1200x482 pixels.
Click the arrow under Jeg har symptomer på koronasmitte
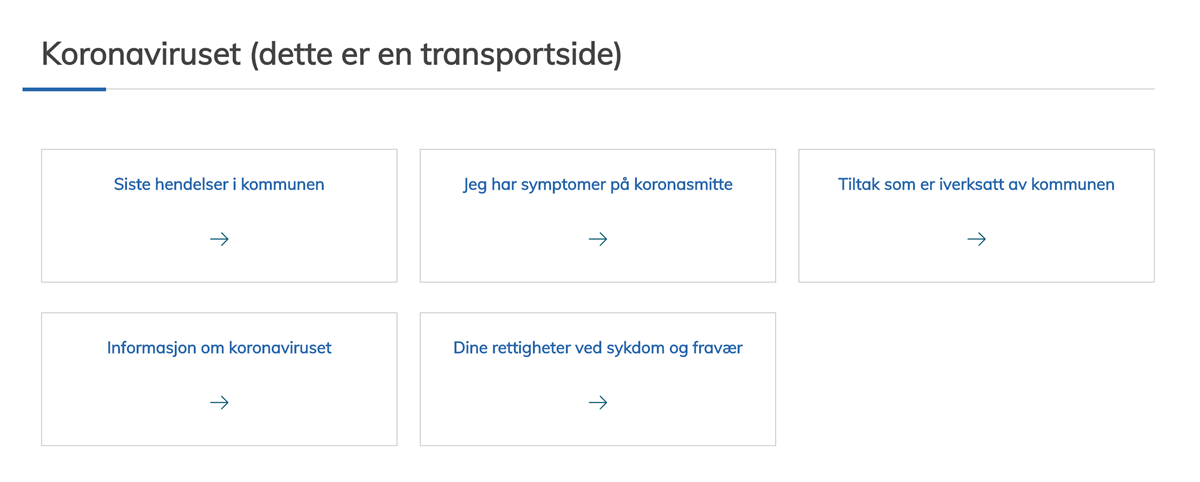[598, 239]
